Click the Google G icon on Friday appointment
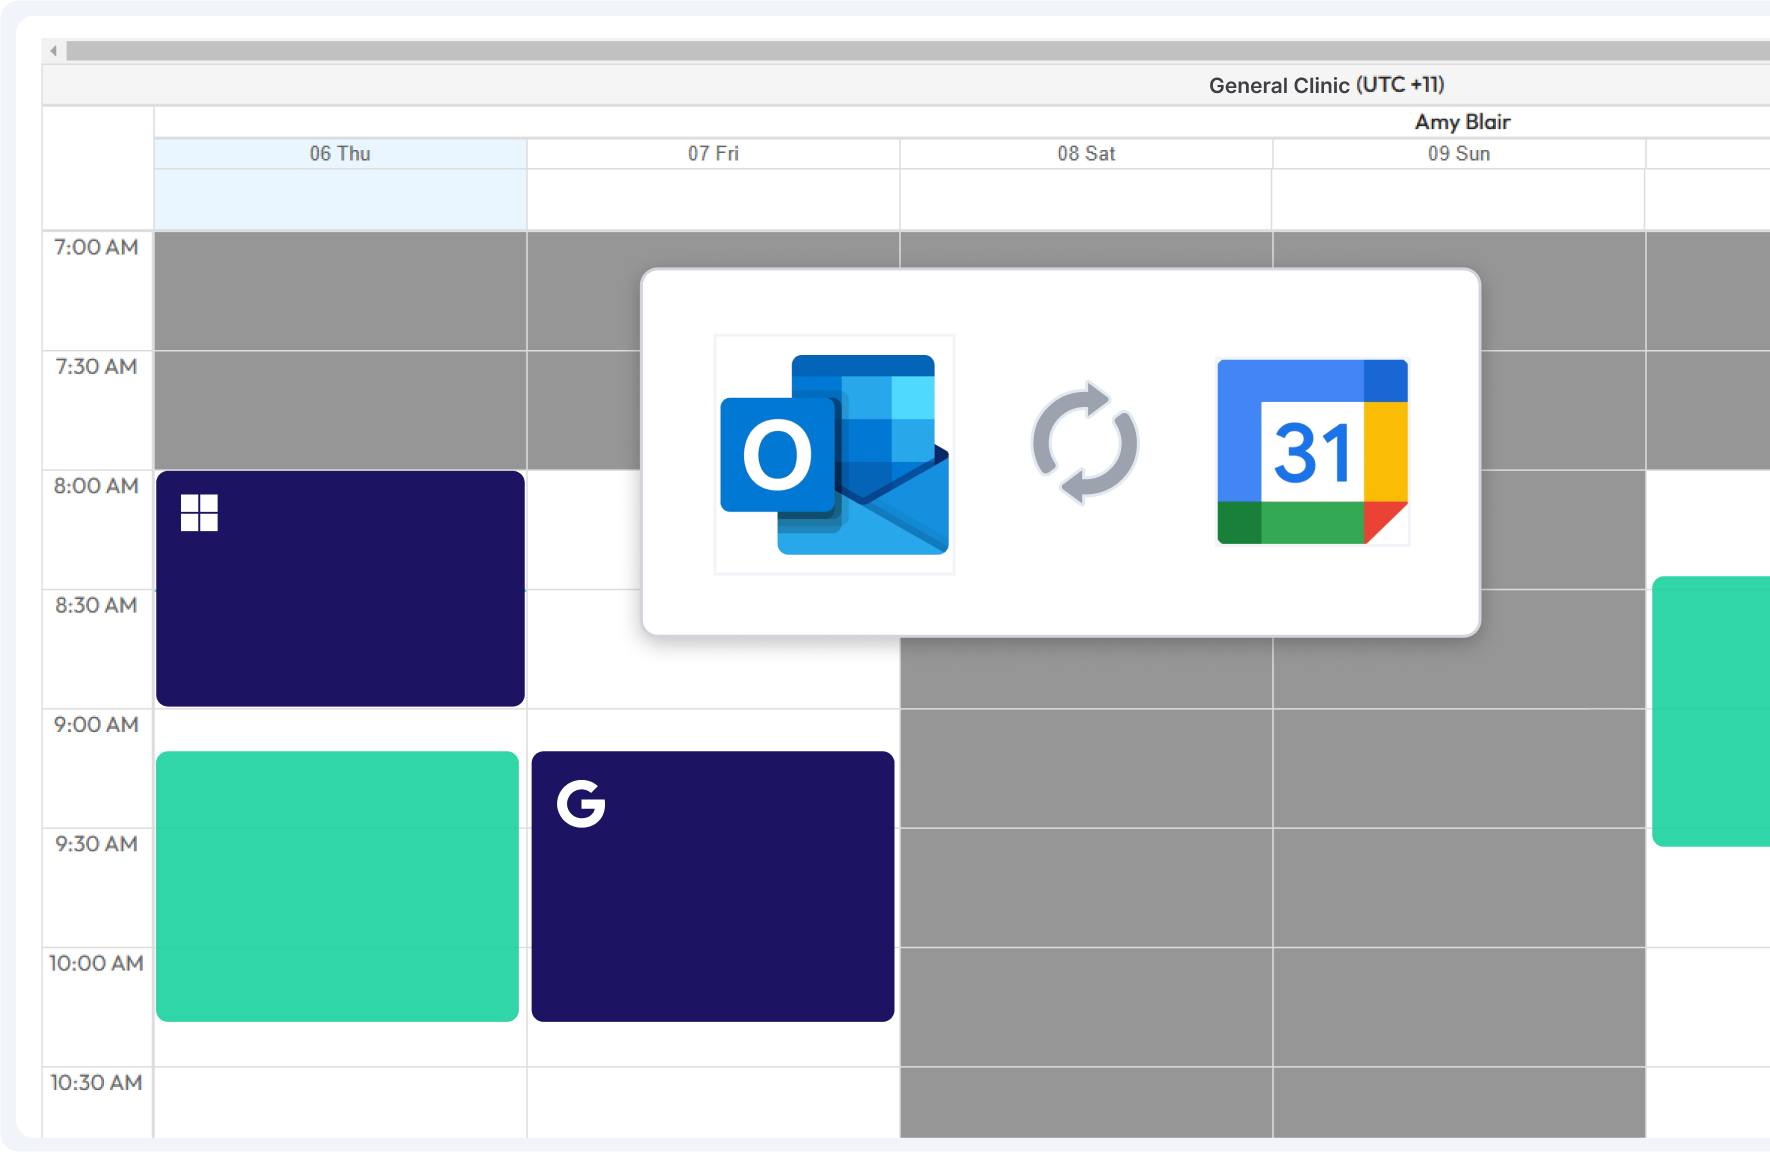The height and width of the screenshot is (1153, 1770). click(x=581, y=804)
